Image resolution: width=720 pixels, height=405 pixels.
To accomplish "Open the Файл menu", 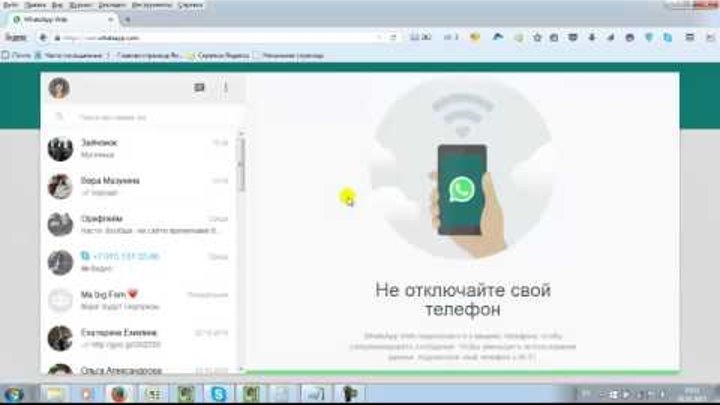I will click(x=11, y=5).
